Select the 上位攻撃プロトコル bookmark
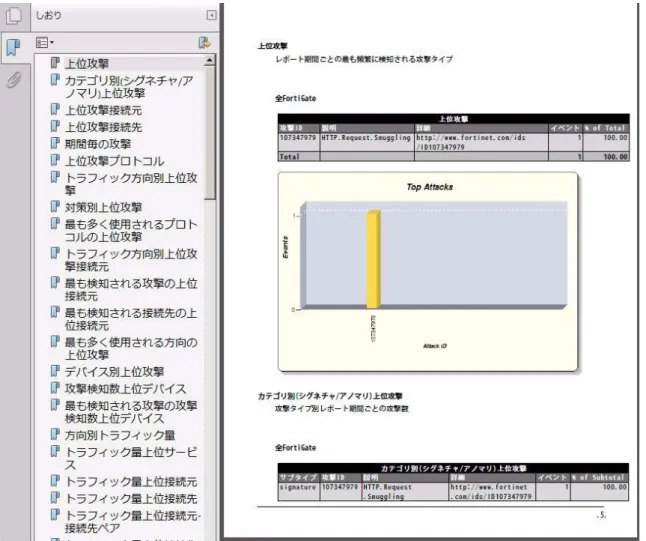The image size is (646, 541). [x=115, y=161]
